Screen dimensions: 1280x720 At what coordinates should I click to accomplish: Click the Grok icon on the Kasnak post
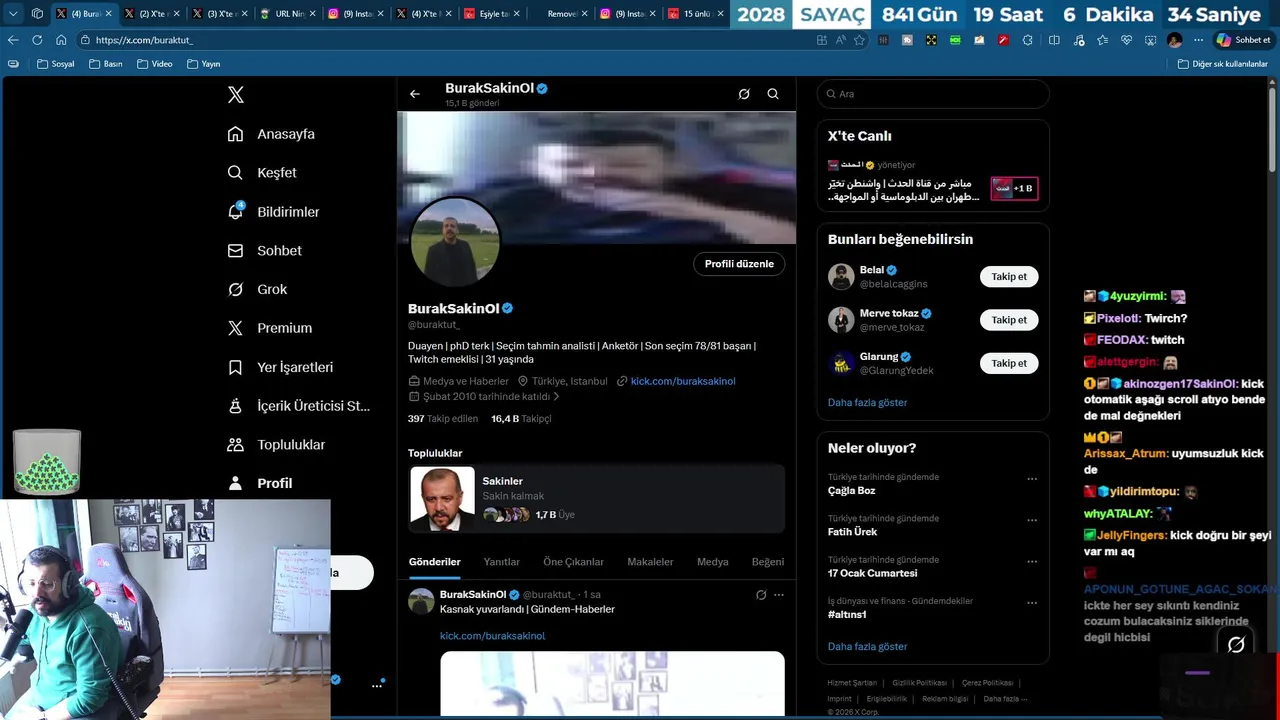pyautogui.click(x=761, y=595)
